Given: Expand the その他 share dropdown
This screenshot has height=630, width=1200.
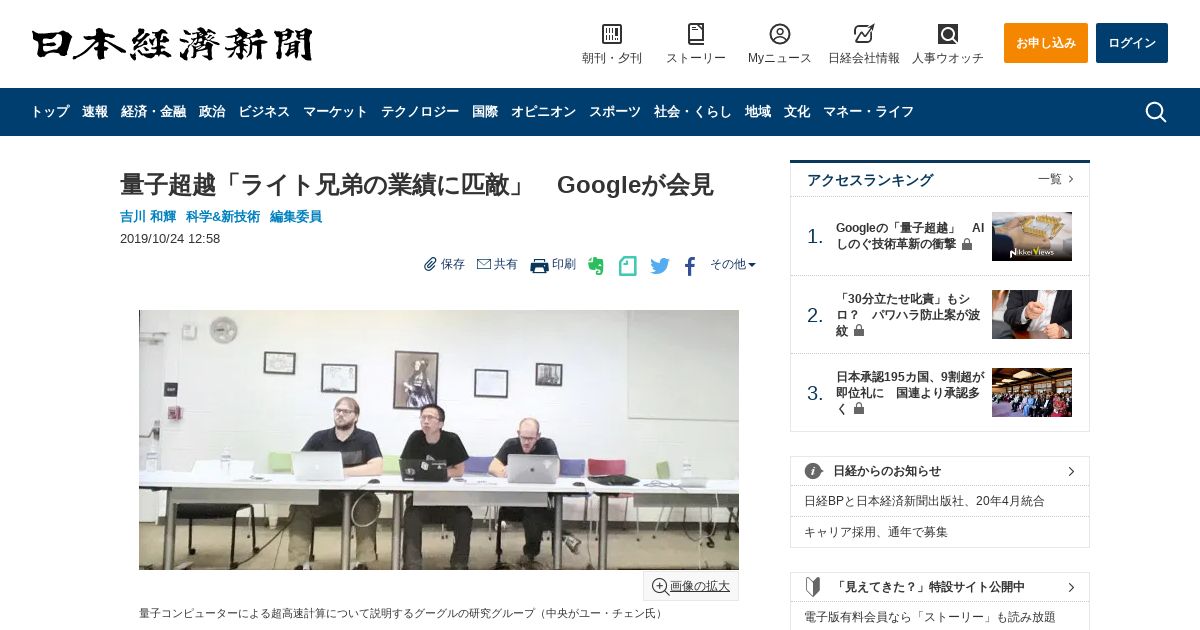Looking at the screenshot, I should click(733, 264).
